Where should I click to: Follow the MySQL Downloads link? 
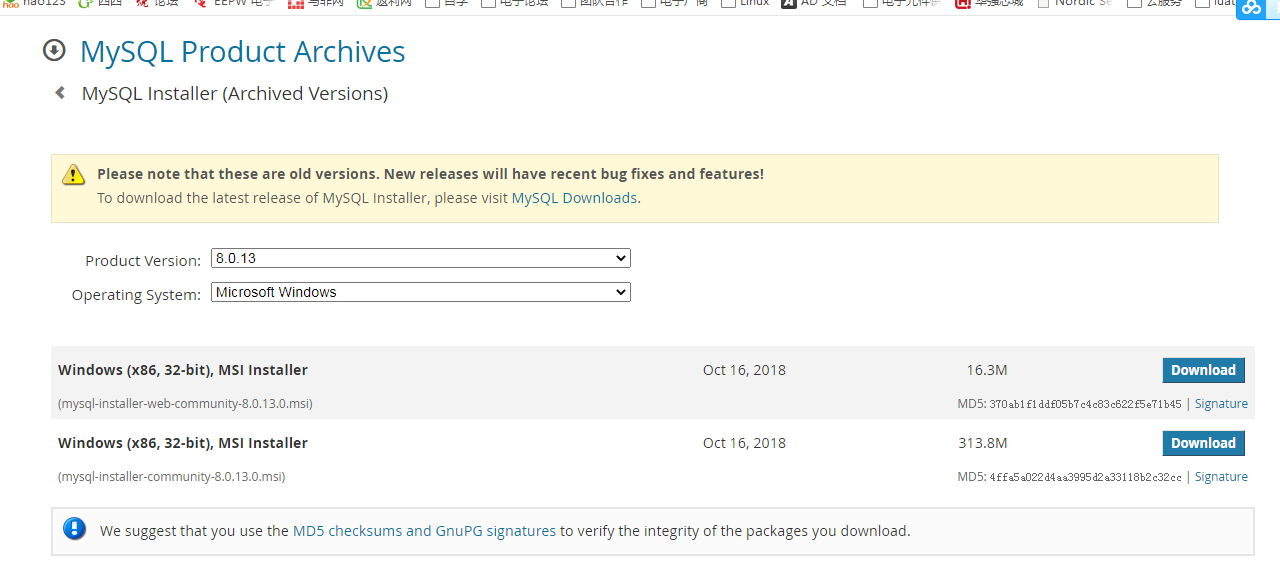coord(574,198)
